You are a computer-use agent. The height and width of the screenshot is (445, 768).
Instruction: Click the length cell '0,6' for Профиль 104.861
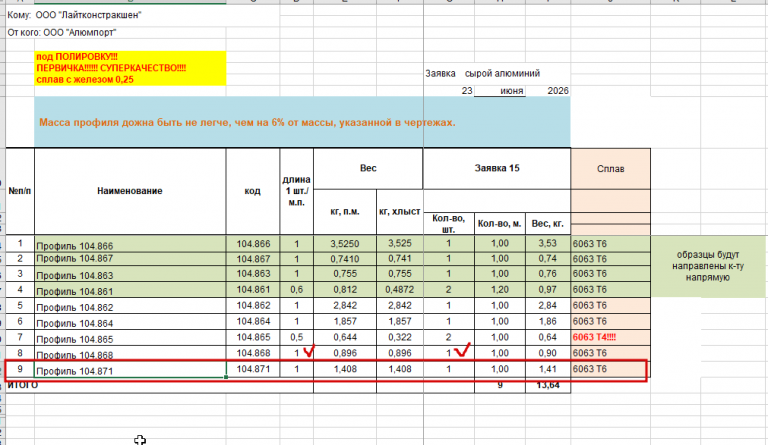(296, 290)
